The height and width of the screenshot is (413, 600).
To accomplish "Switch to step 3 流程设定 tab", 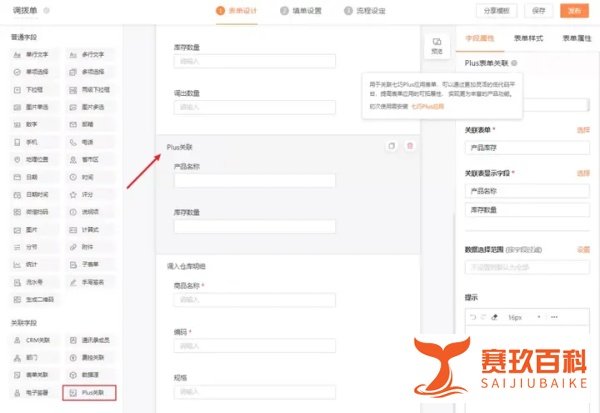I will (x=365, y=11).
